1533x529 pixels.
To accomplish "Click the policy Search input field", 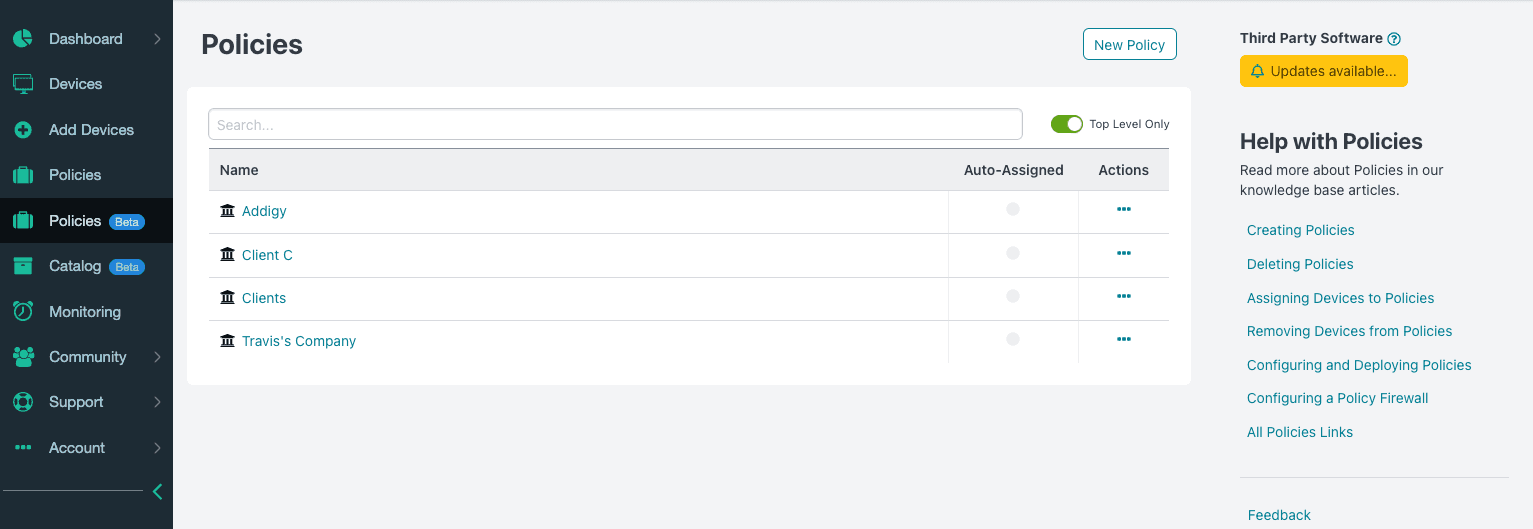I will [x=614, y=125].
